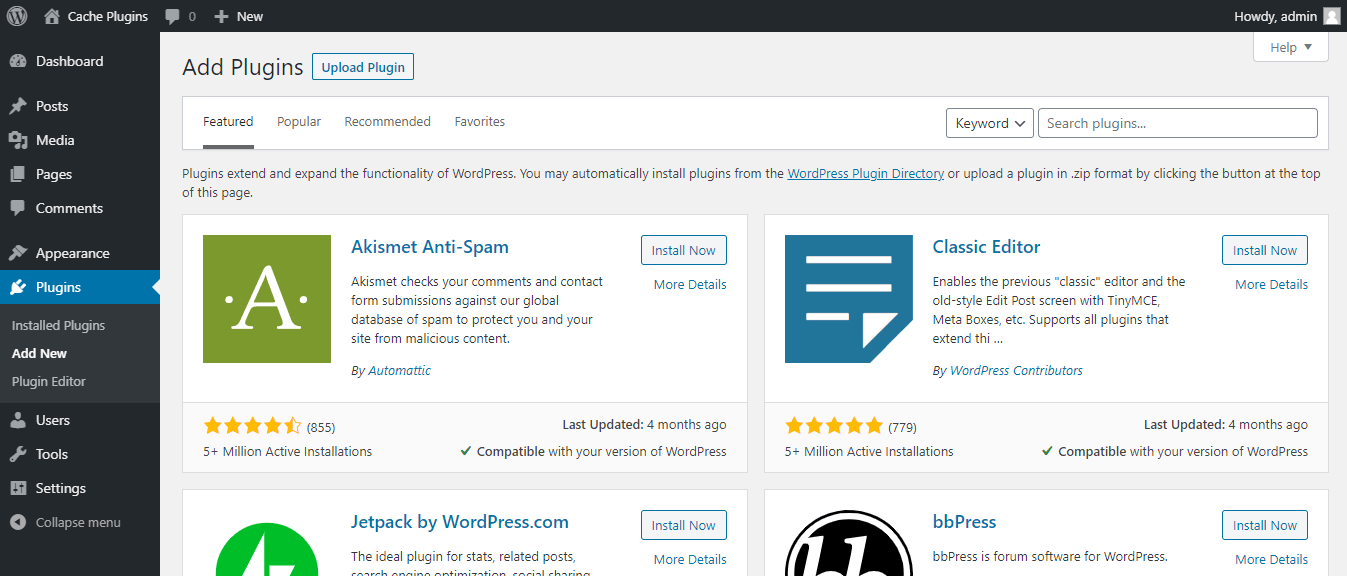Open the Tools menu item
The height and width of the screenshot is (576, 1347).
point(80,454)
